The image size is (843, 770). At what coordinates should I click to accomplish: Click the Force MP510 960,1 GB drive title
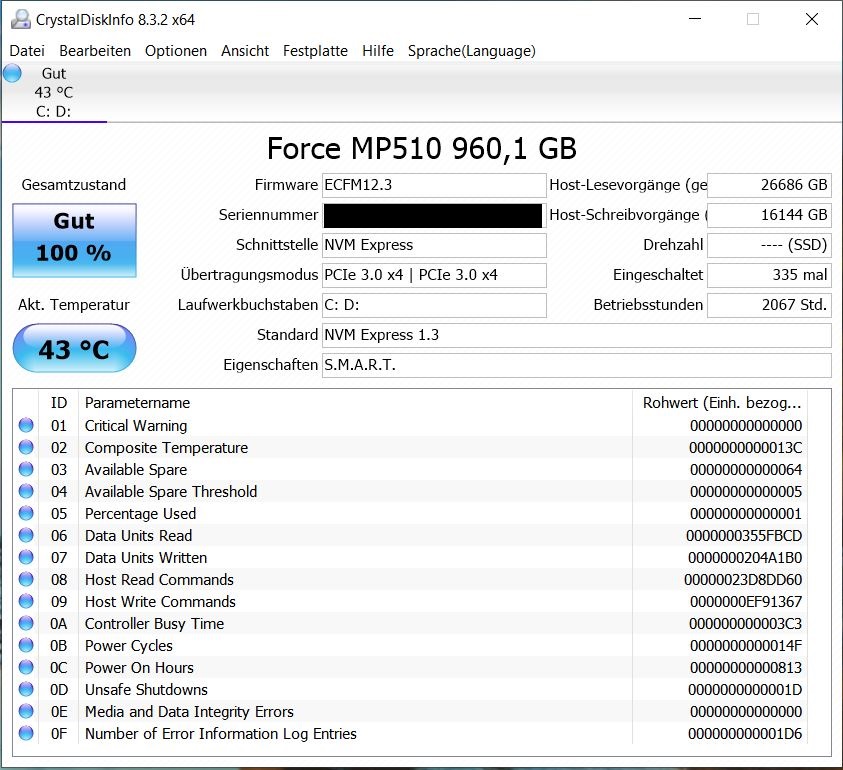pos(422,148)
